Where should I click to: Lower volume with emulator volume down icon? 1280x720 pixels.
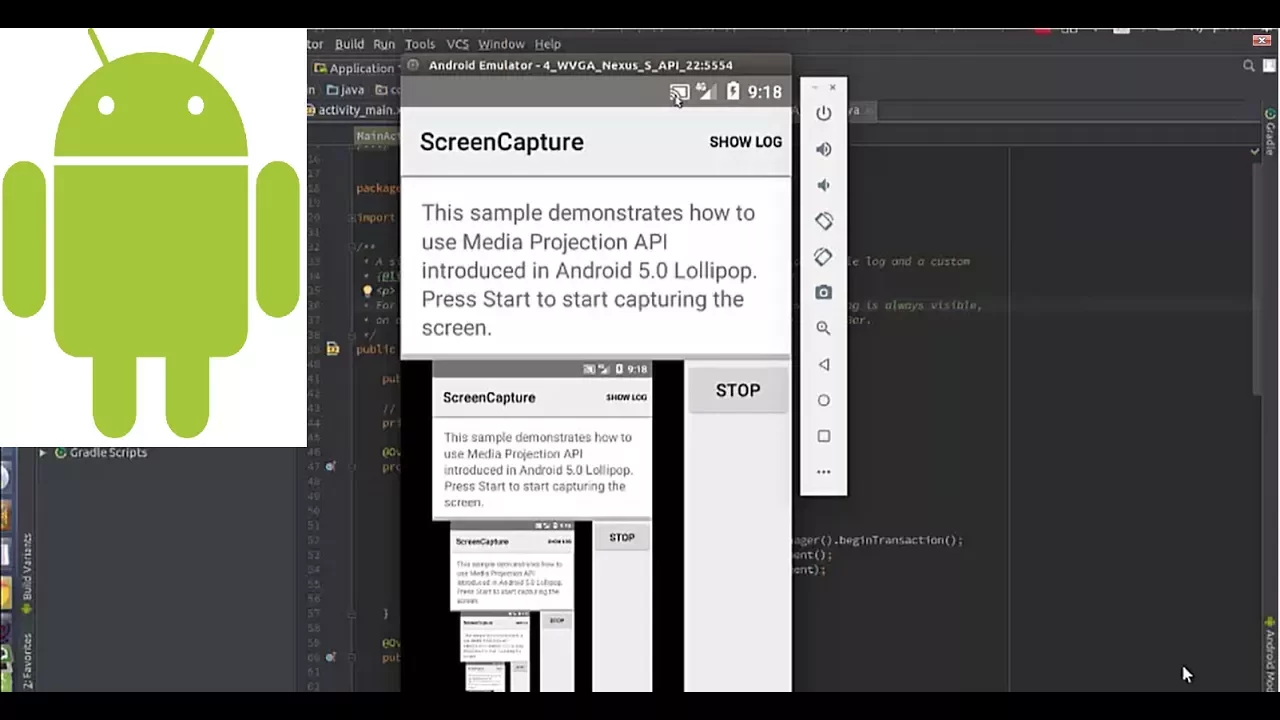[823, 185]
